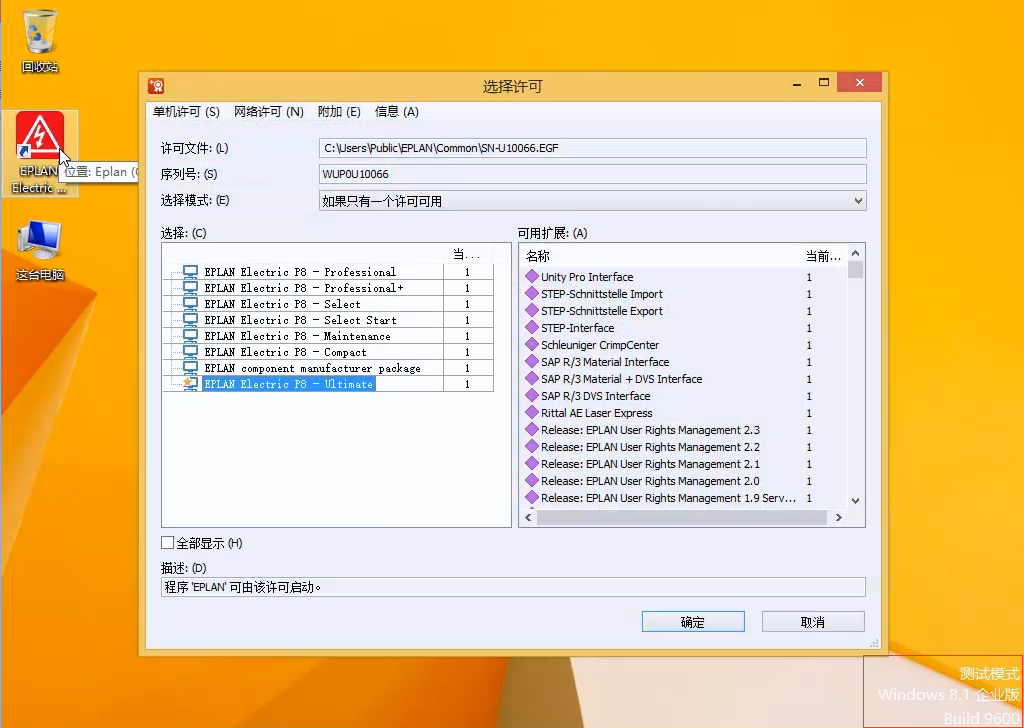Click diamond icon of STEP-Schnittstelle Export
This screenshot has height=728, width=1024.
532,310
